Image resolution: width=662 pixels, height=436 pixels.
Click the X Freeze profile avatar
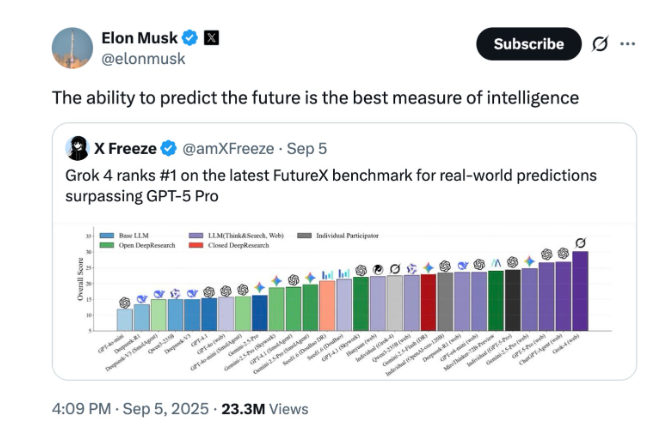[77, 148]
